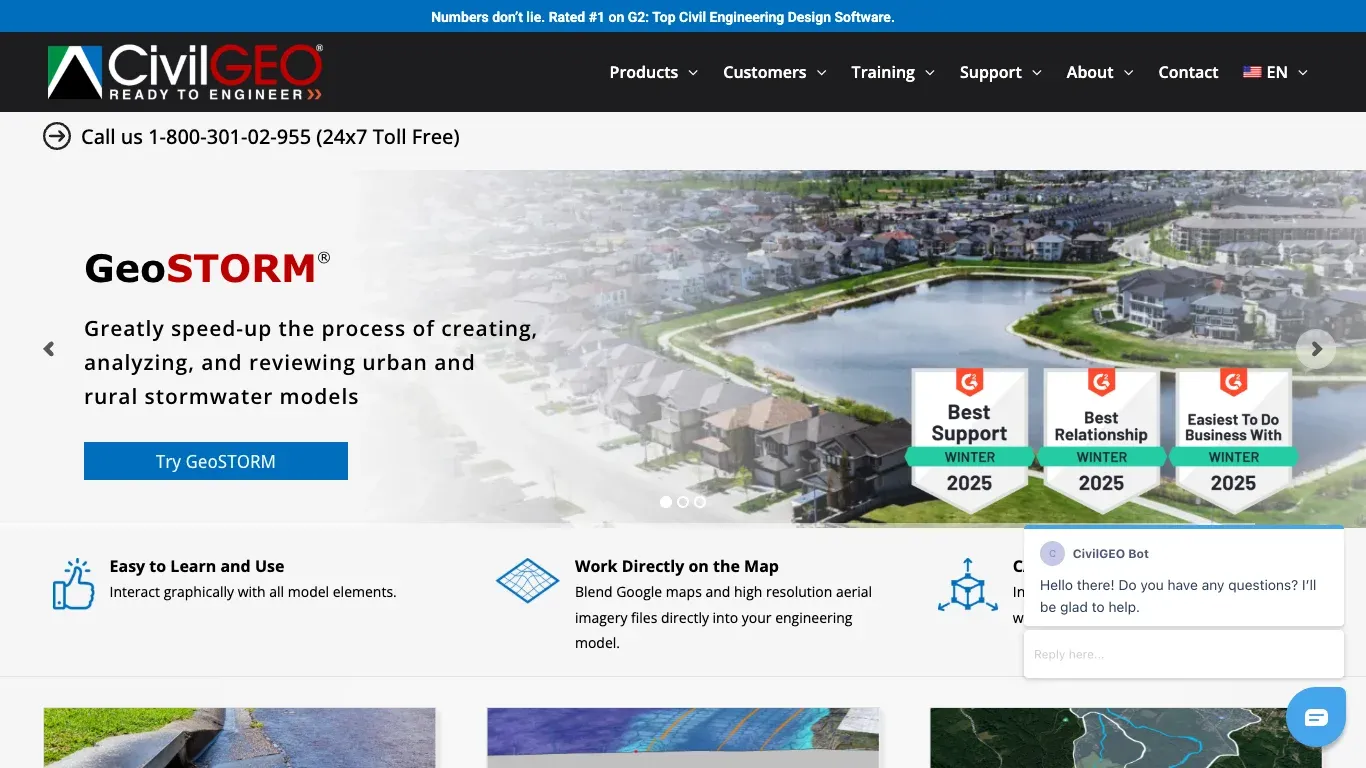Open the About menu
This screenshot has width=1366, height=768.
coord(1089,72)
